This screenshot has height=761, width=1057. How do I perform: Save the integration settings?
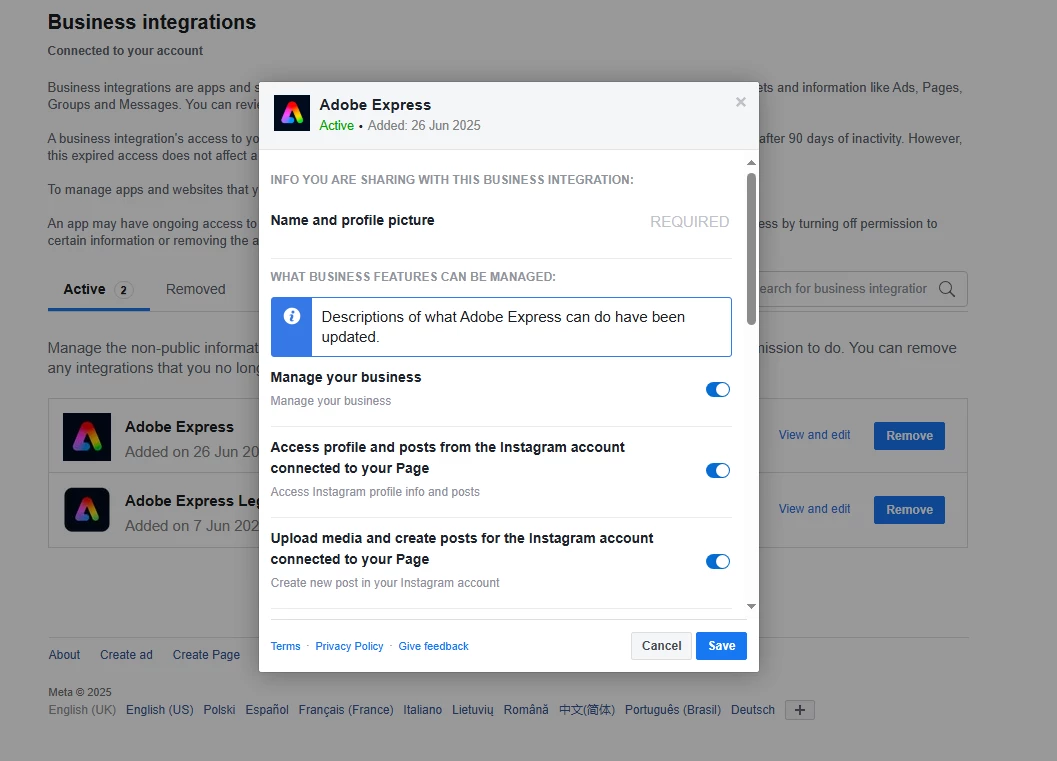(x=721, y=646)
